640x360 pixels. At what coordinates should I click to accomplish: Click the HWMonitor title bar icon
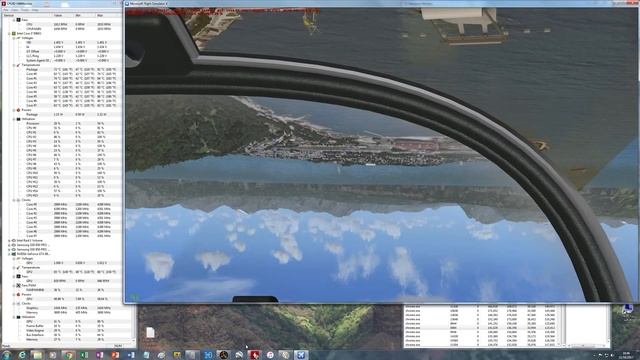4,3
